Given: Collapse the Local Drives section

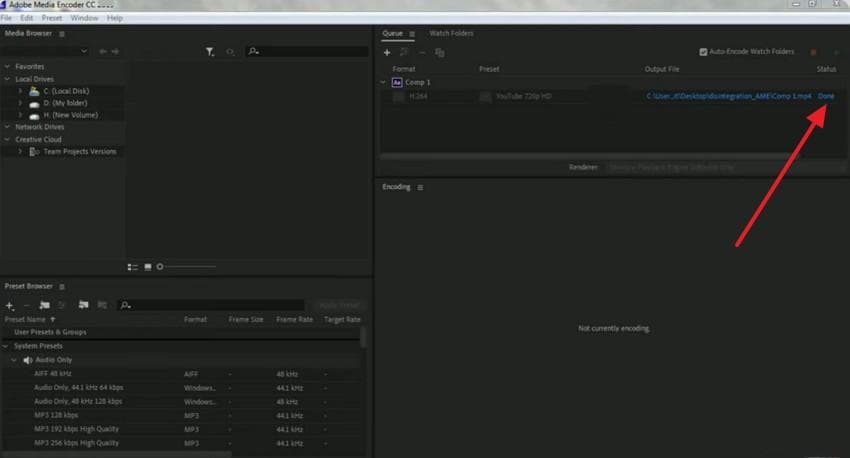Looking at the screenshot, I should (x=7, y=79).
